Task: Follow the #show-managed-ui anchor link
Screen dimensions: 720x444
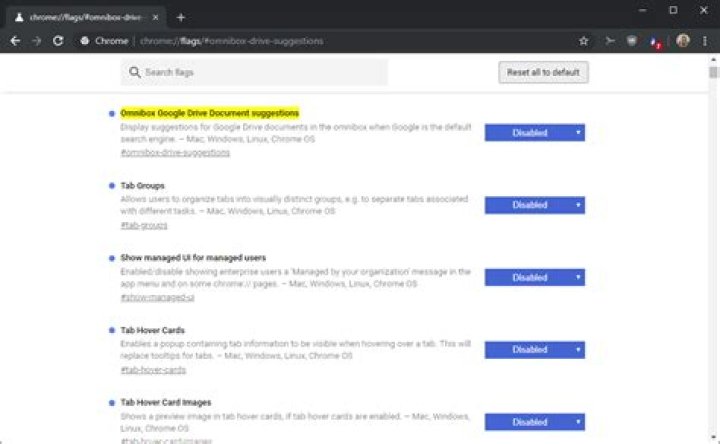Action: pyautogui.click(x=157, y=297)
